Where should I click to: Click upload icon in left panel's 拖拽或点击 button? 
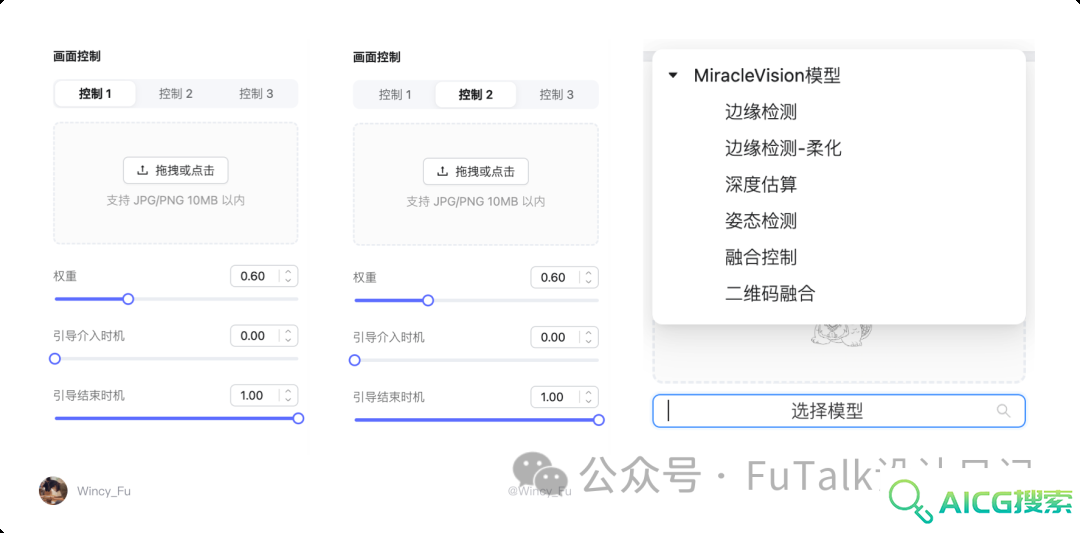click(x=143, y=170)
